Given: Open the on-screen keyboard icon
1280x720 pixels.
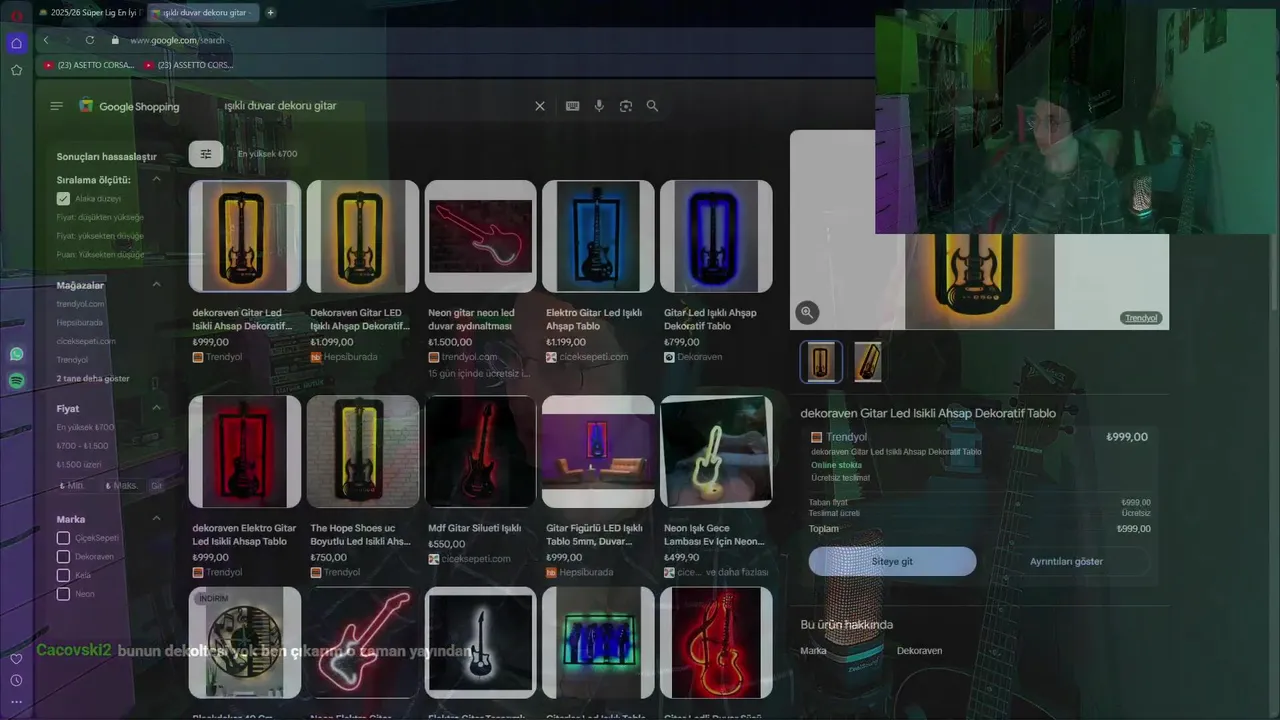Looking at the screenshot, I should click(x=572, y=106).
